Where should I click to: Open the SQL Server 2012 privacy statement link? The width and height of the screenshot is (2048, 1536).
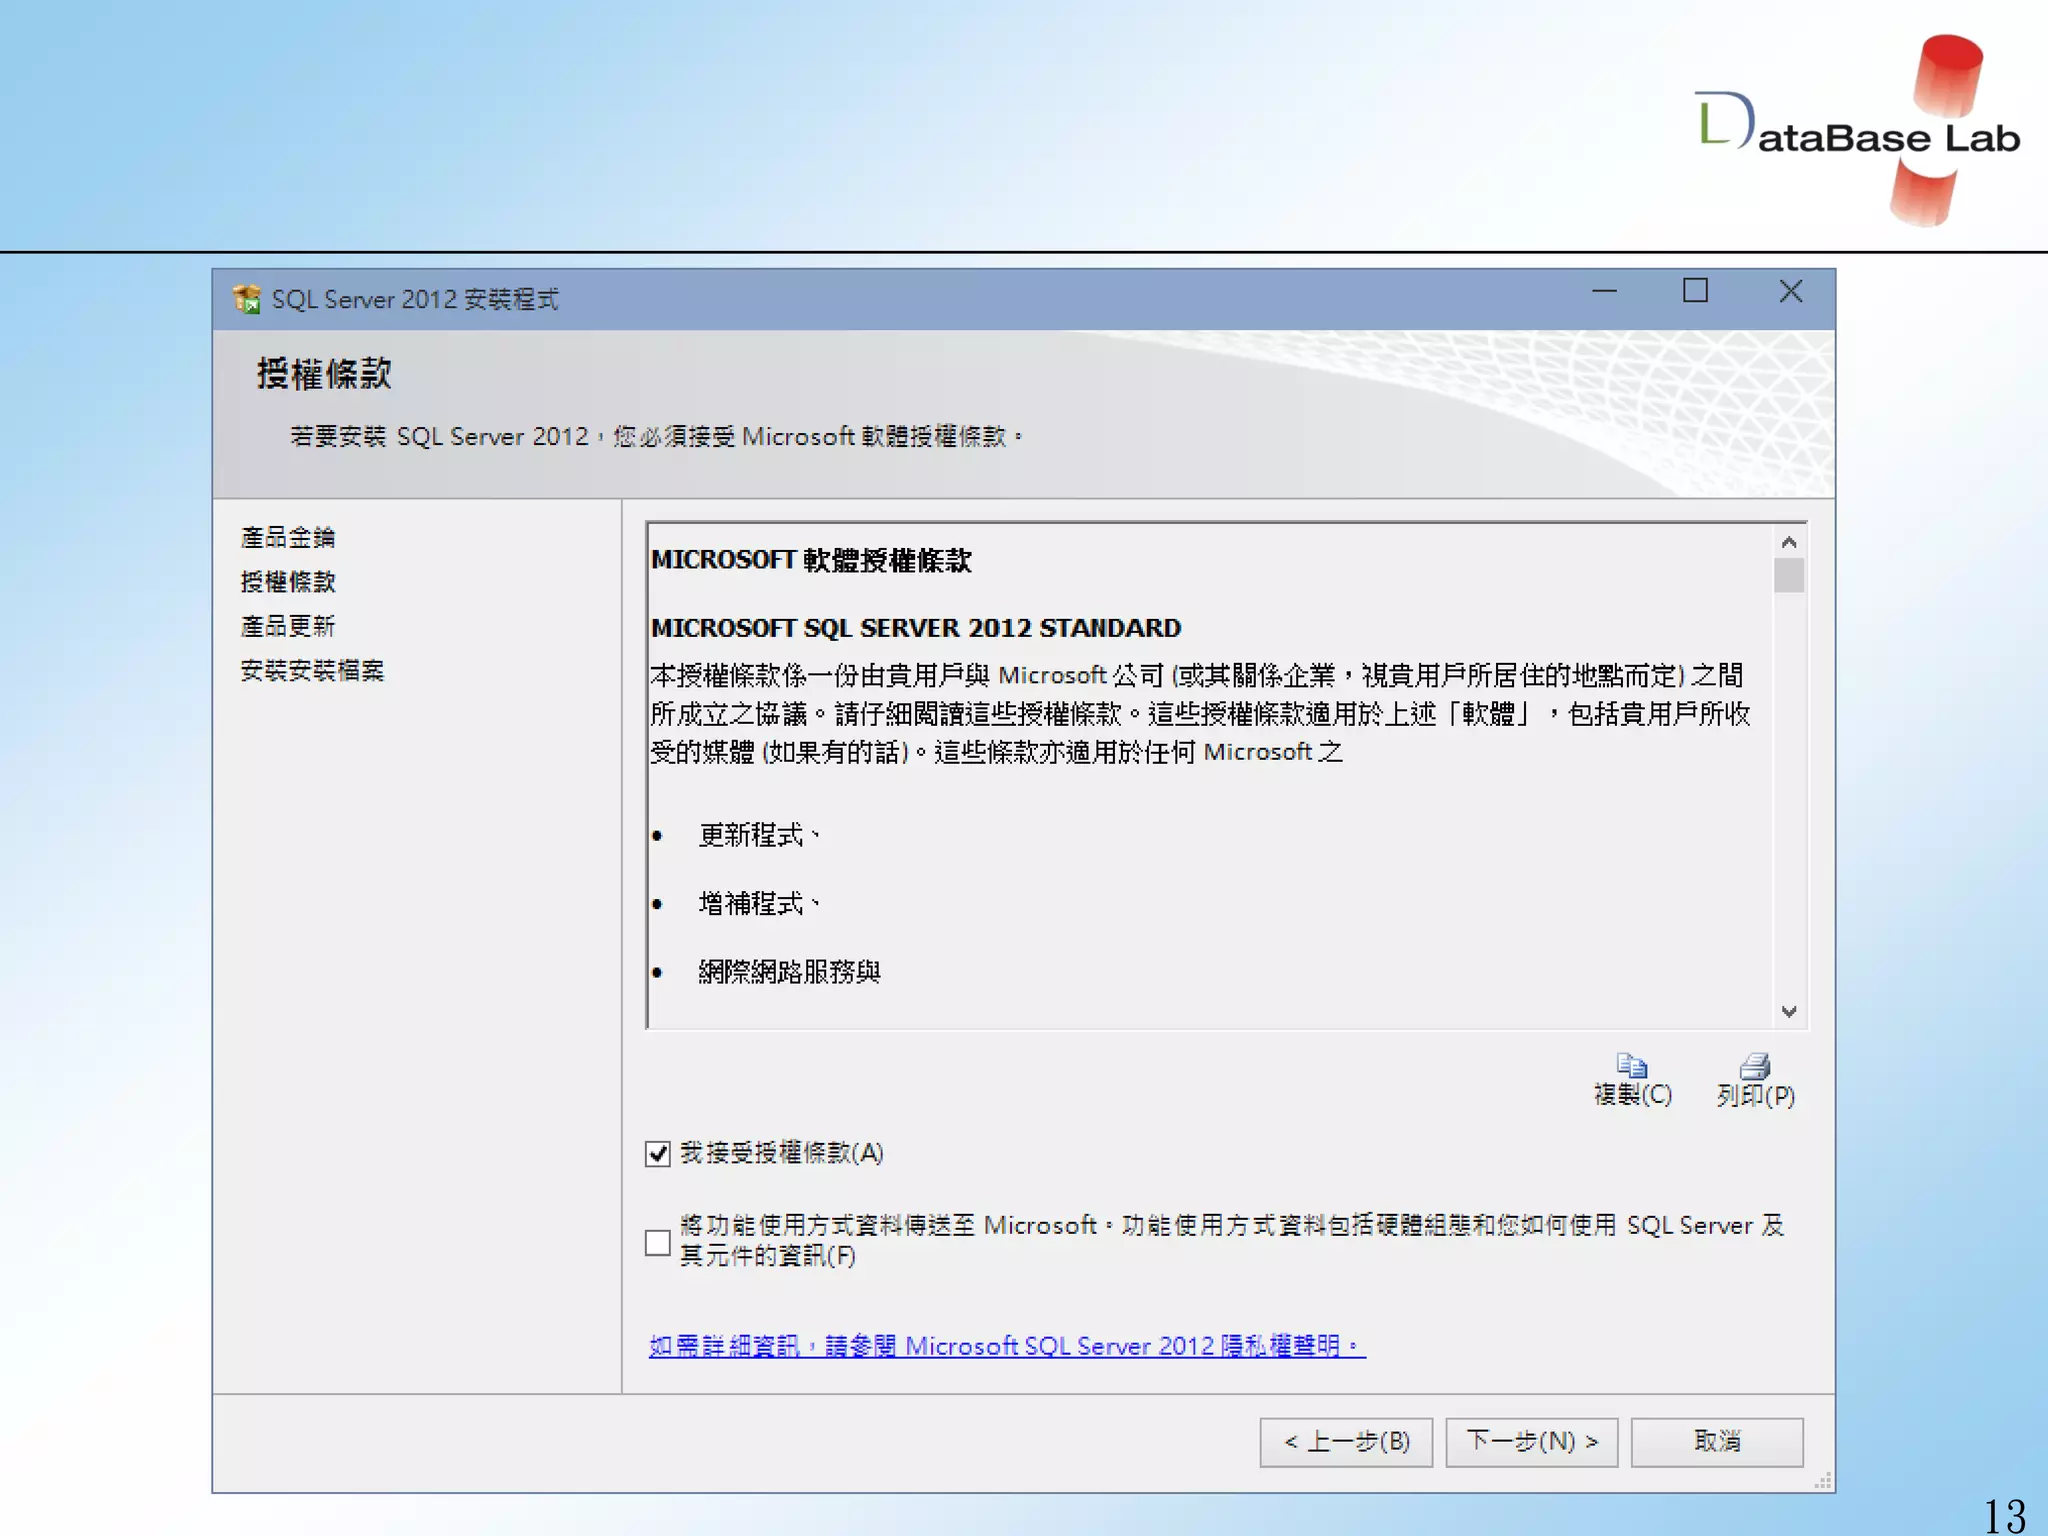click(1006, 1347)
